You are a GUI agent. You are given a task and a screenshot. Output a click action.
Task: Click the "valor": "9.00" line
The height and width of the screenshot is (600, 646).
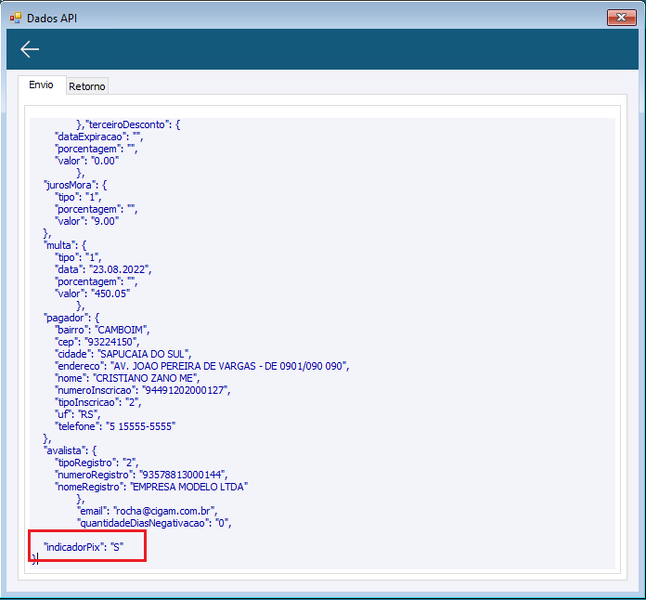tap(87, 221)
